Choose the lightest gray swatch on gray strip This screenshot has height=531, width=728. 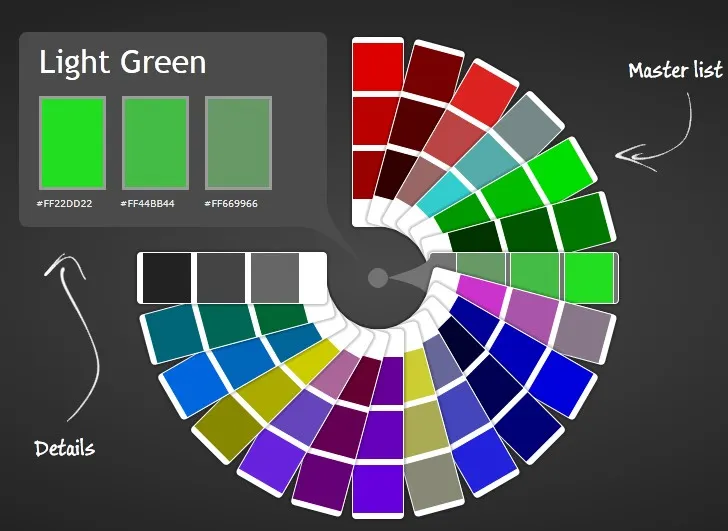click(274, 277)
